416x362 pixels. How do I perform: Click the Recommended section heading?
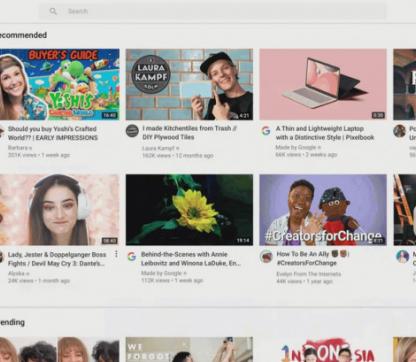[23, 35]
